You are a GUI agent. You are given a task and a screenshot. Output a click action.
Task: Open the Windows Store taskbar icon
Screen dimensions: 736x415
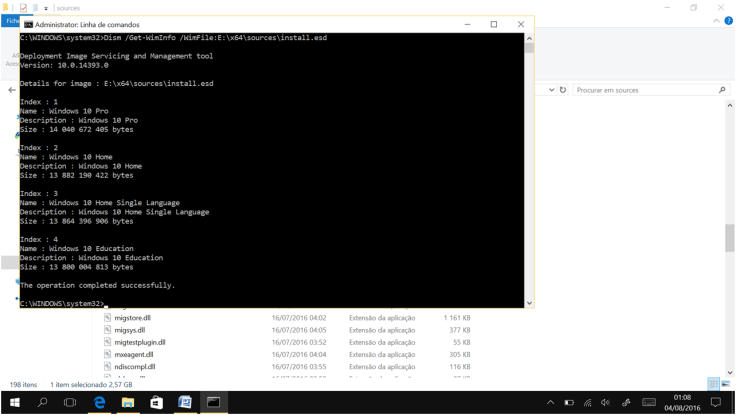[156, 402]
